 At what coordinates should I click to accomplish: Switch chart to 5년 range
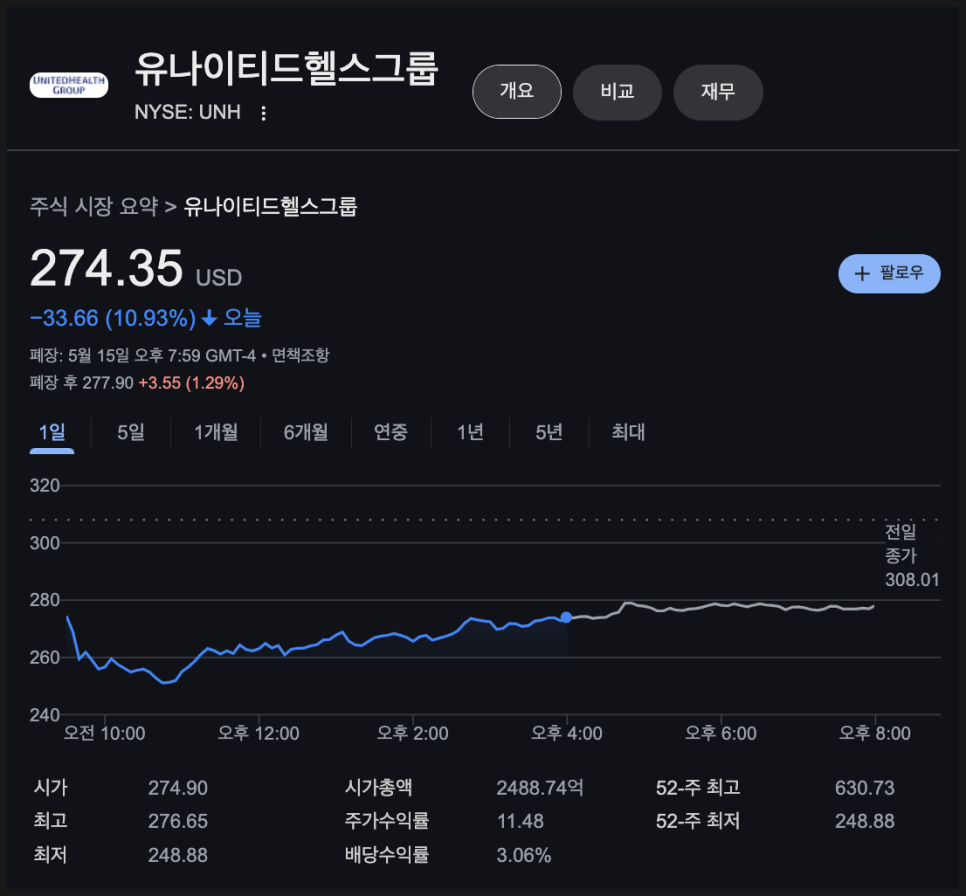[549, 432]
